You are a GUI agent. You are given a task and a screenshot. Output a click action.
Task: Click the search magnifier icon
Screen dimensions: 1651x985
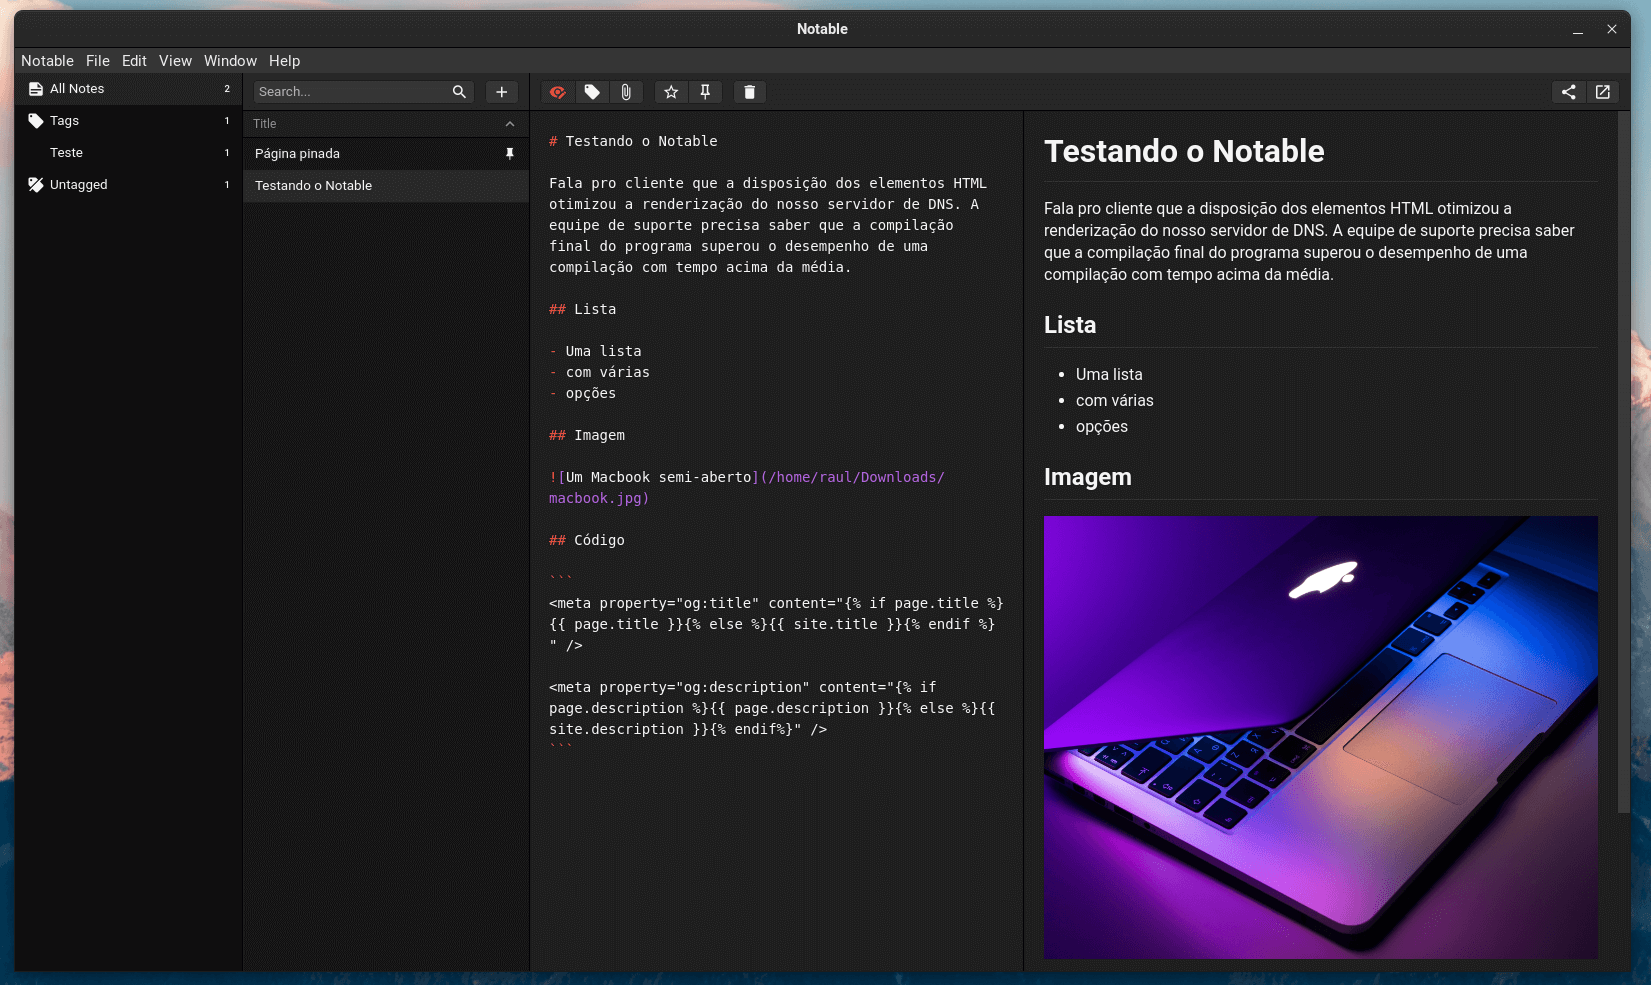click(459, 91)
